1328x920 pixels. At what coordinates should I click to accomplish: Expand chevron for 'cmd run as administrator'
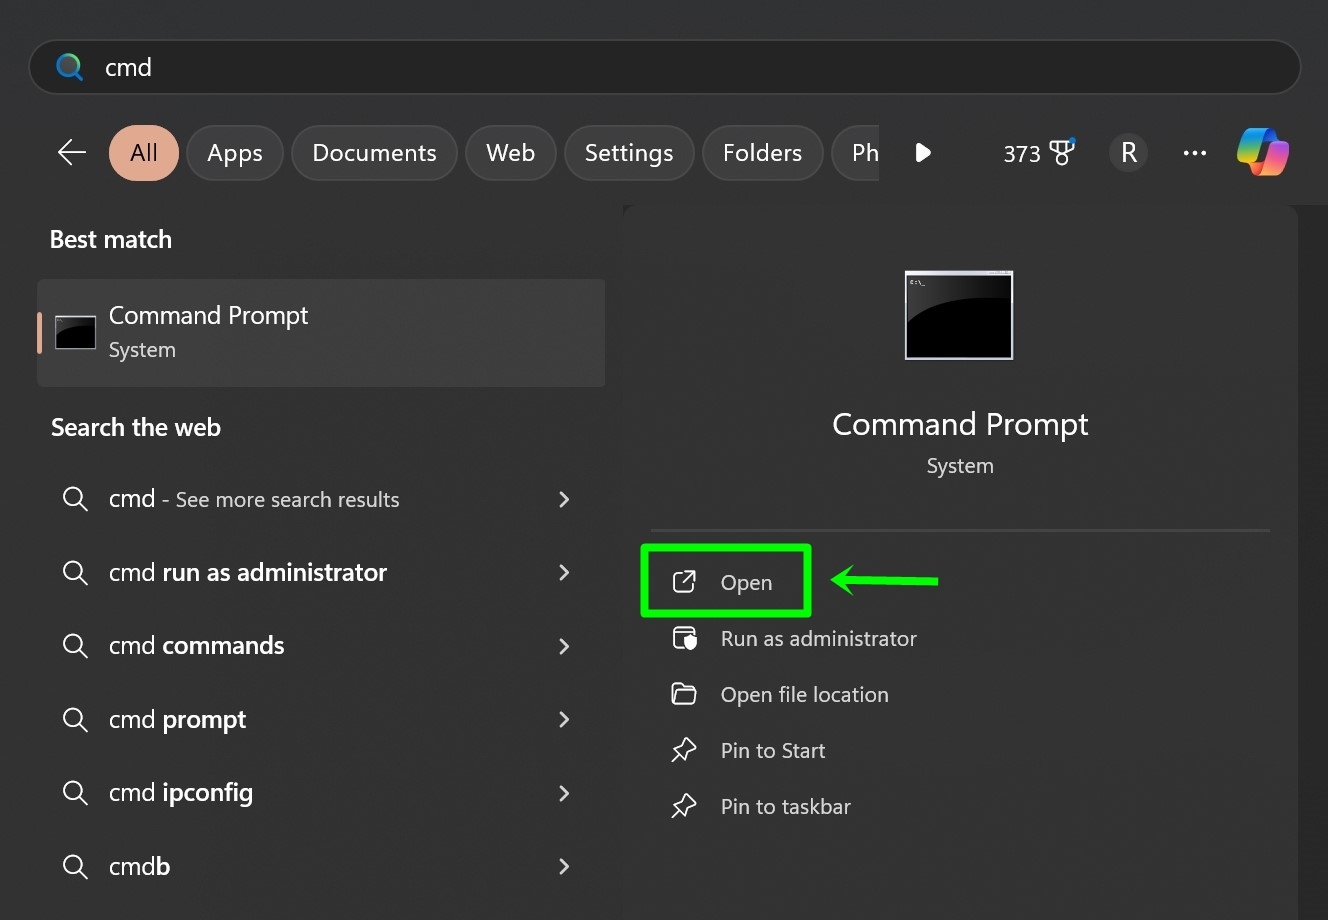click(x=564, y=572)
